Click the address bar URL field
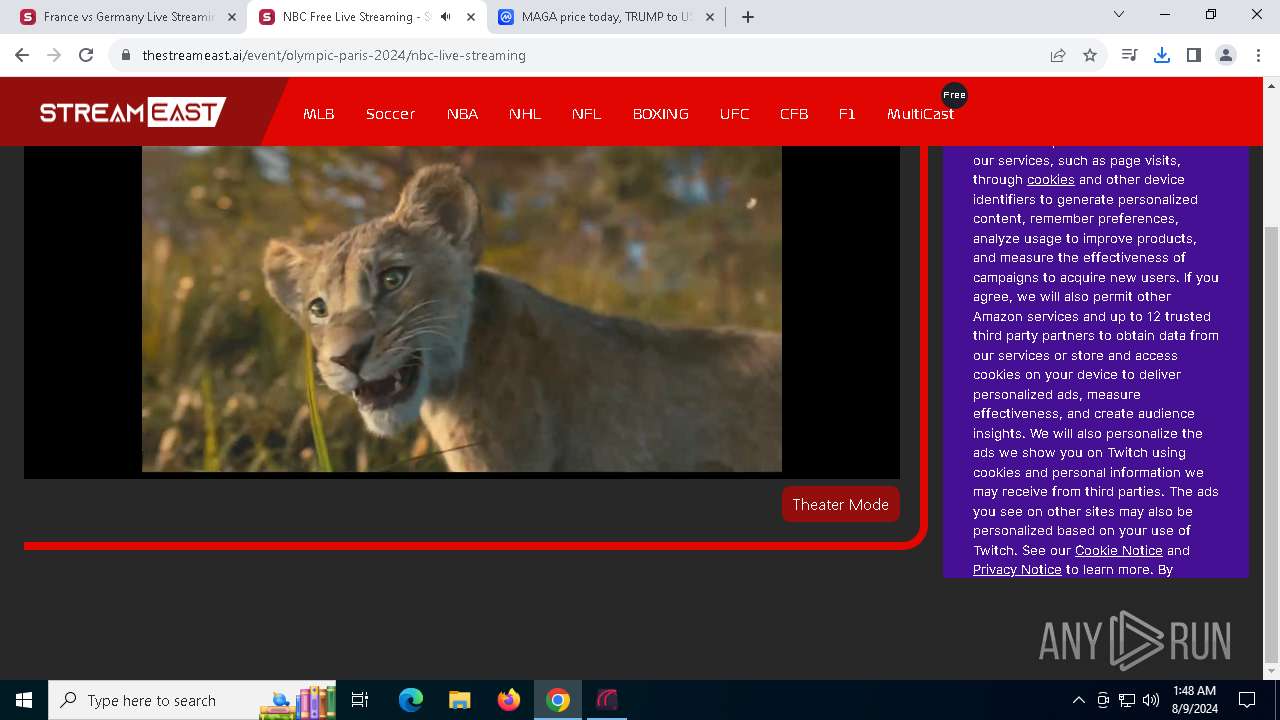 click(590, 55)
